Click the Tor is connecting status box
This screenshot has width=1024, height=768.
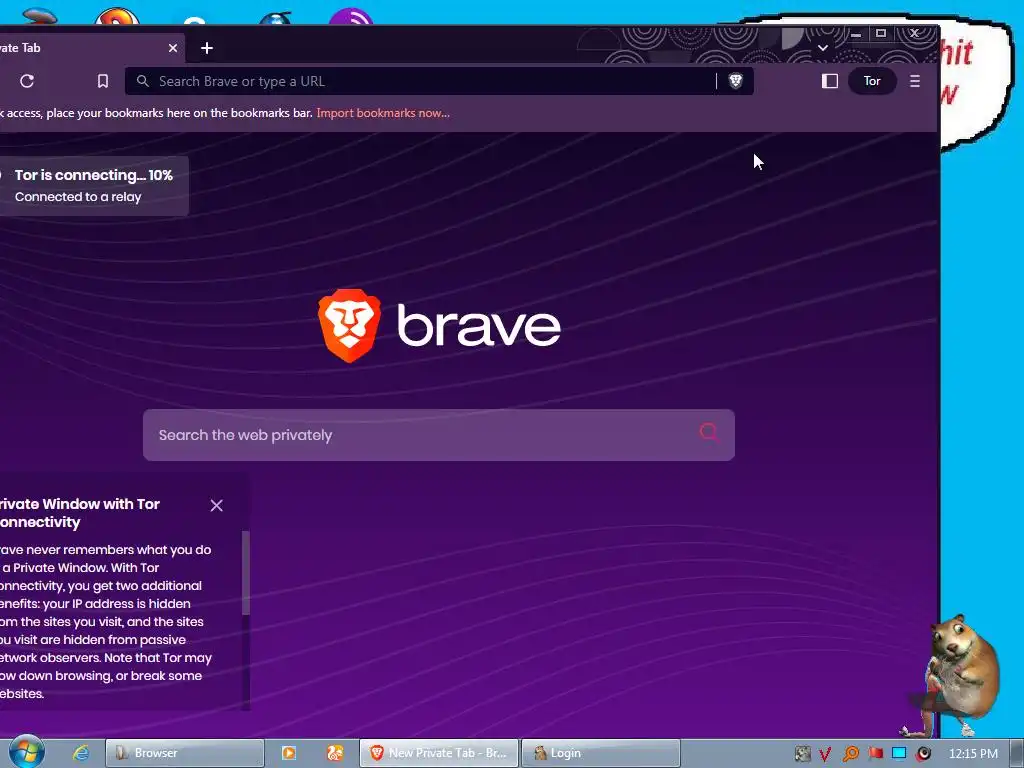coord(94,185)
